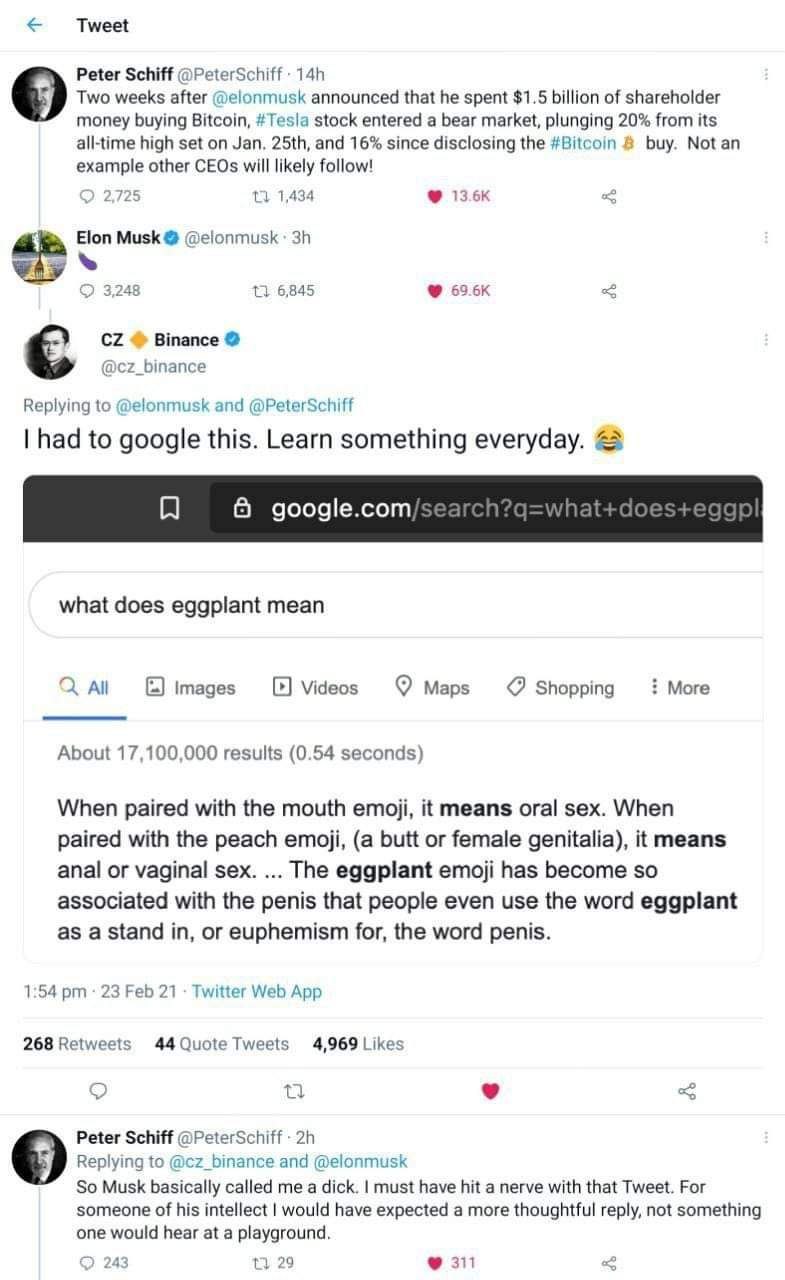Share Elon Musk's tweet

pos(609,291)
